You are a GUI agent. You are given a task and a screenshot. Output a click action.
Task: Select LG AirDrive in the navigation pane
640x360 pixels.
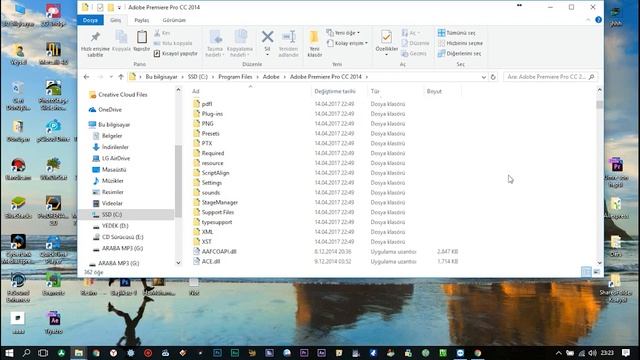[x=111, y=158]
